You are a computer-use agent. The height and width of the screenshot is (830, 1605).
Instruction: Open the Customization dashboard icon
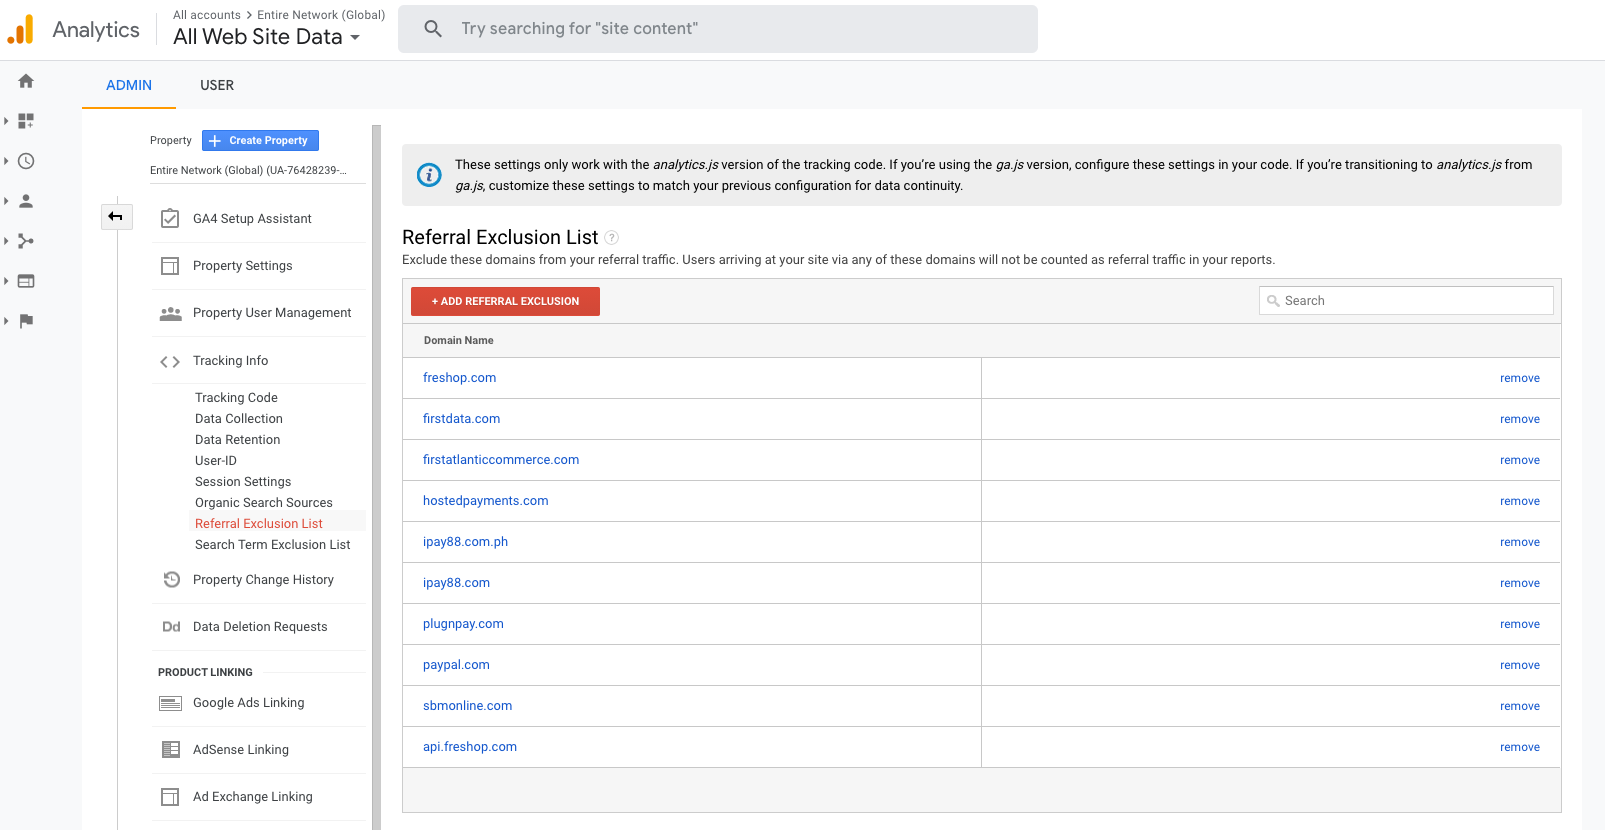(26, 121)
